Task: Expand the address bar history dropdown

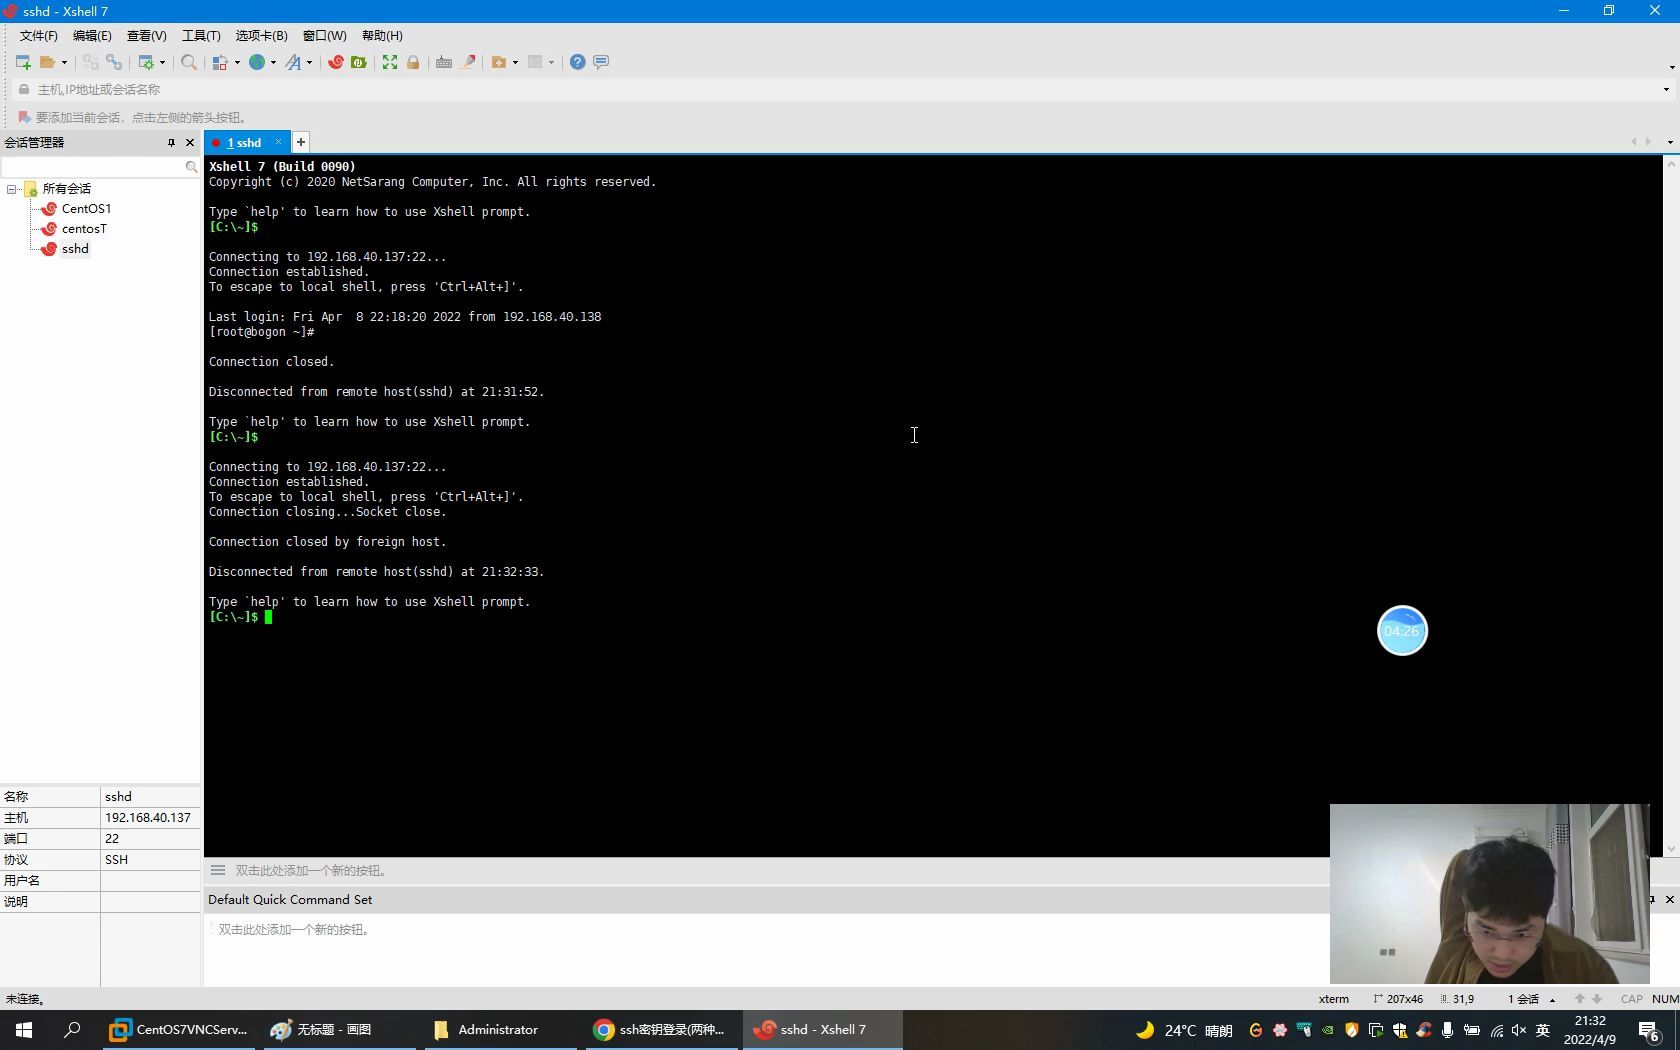Action: click(x=1666, y=89)
